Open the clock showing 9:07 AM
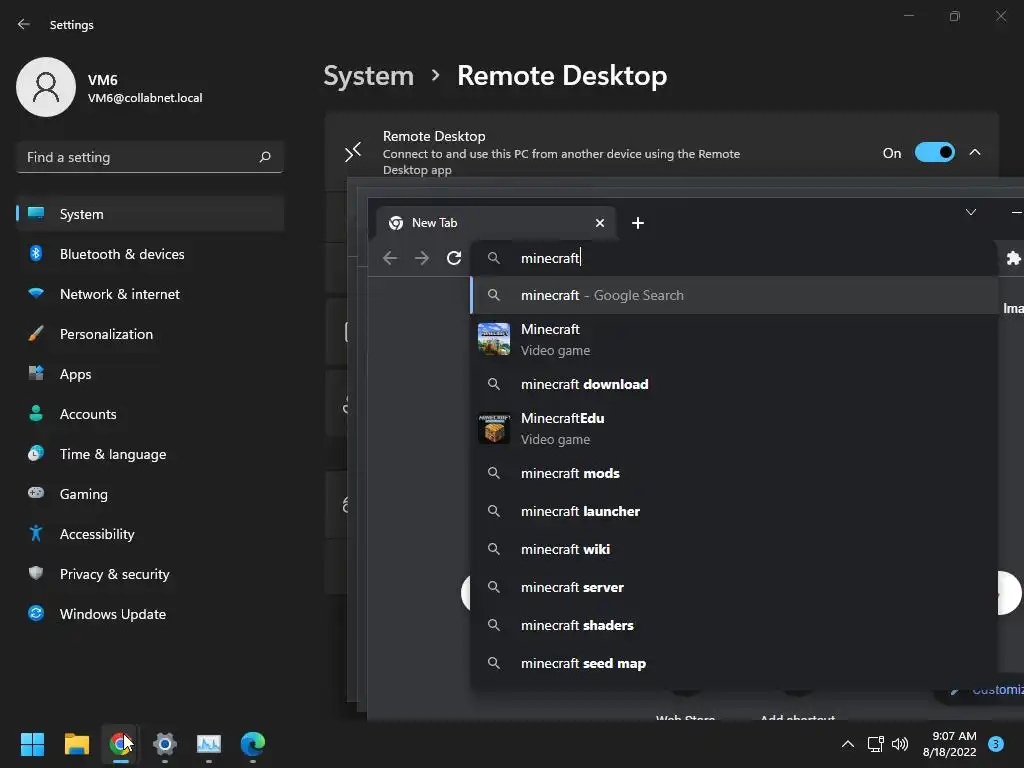1024x768 pixels. [950, 744]
